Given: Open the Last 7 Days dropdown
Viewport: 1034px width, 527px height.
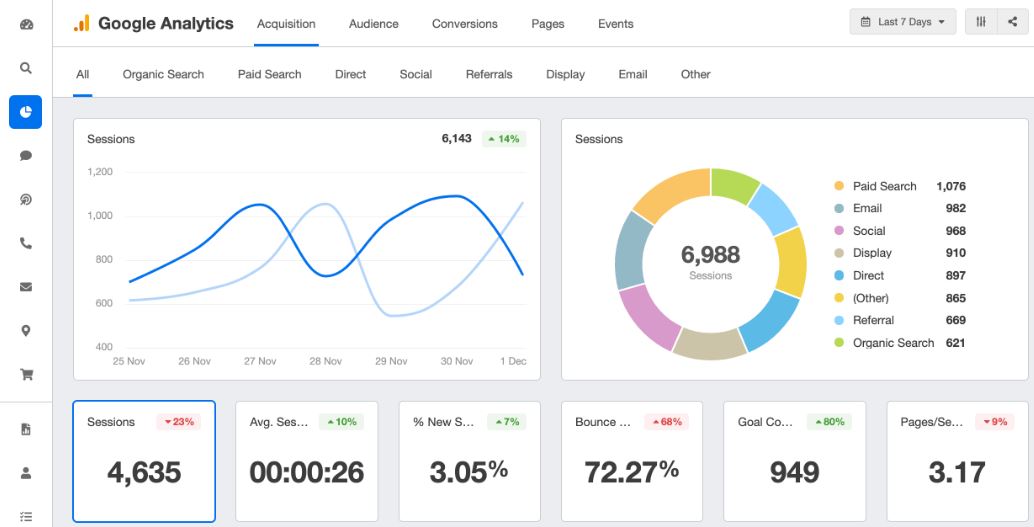Looking at the screenshot, I should click(903, 22).
